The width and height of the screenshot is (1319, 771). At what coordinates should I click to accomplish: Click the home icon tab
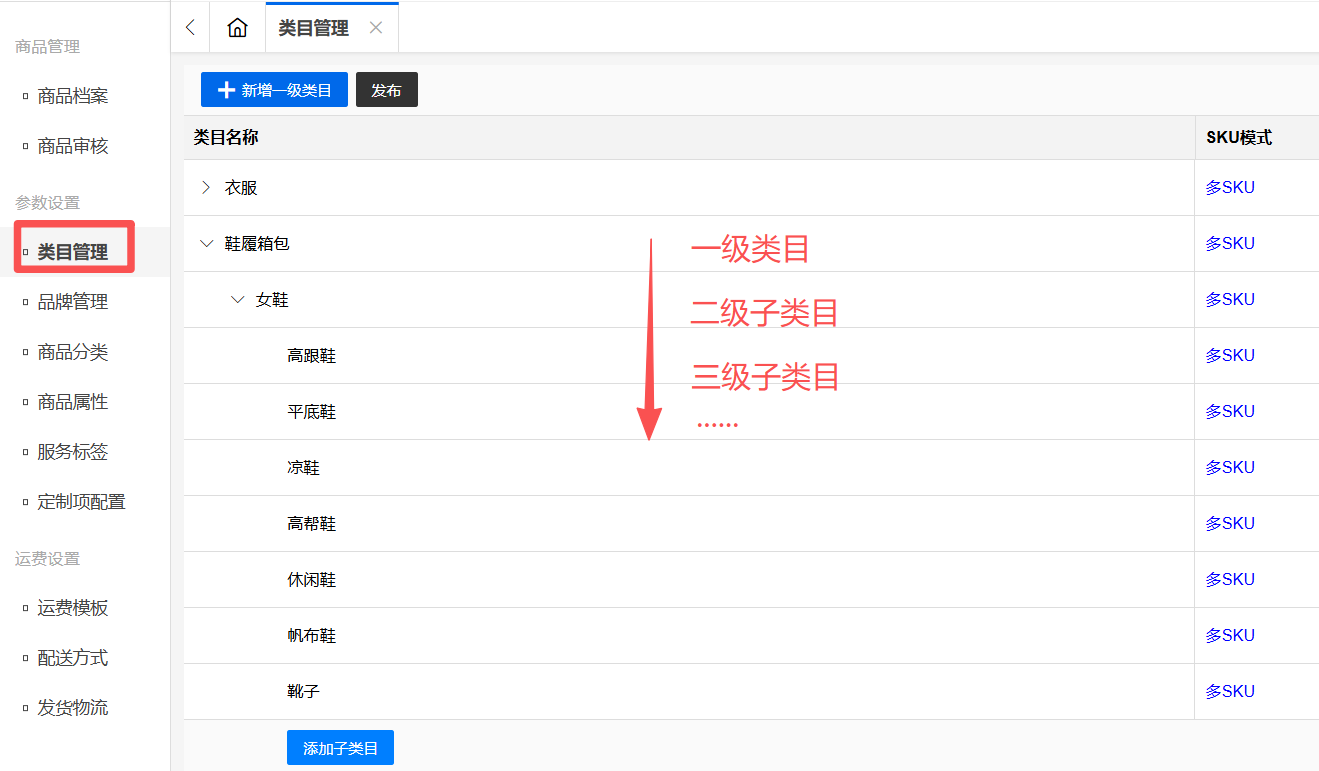click(x=237, y=28)
